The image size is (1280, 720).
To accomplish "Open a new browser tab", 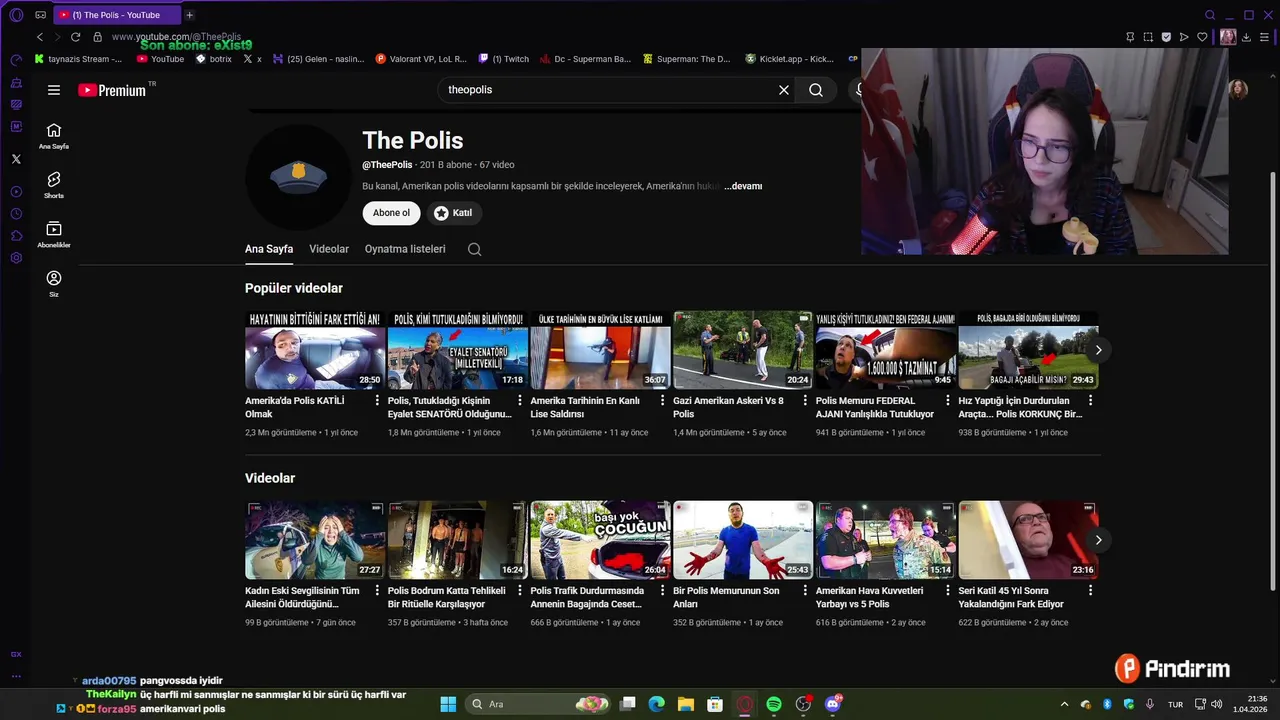I will point(190,15).
